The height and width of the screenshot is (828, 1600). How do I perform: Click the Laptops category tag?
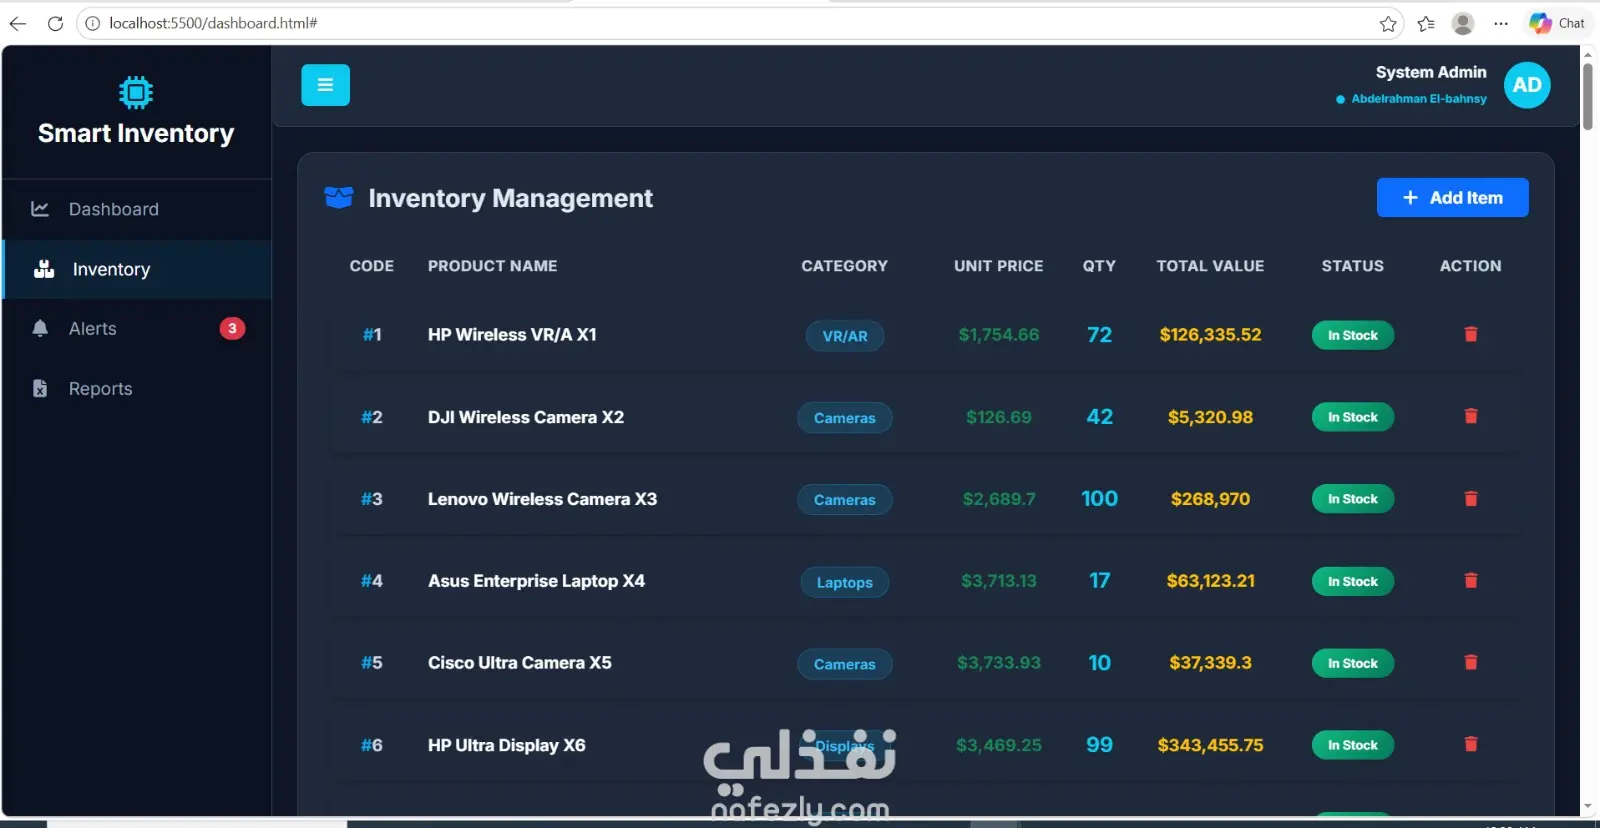(845, 582)
